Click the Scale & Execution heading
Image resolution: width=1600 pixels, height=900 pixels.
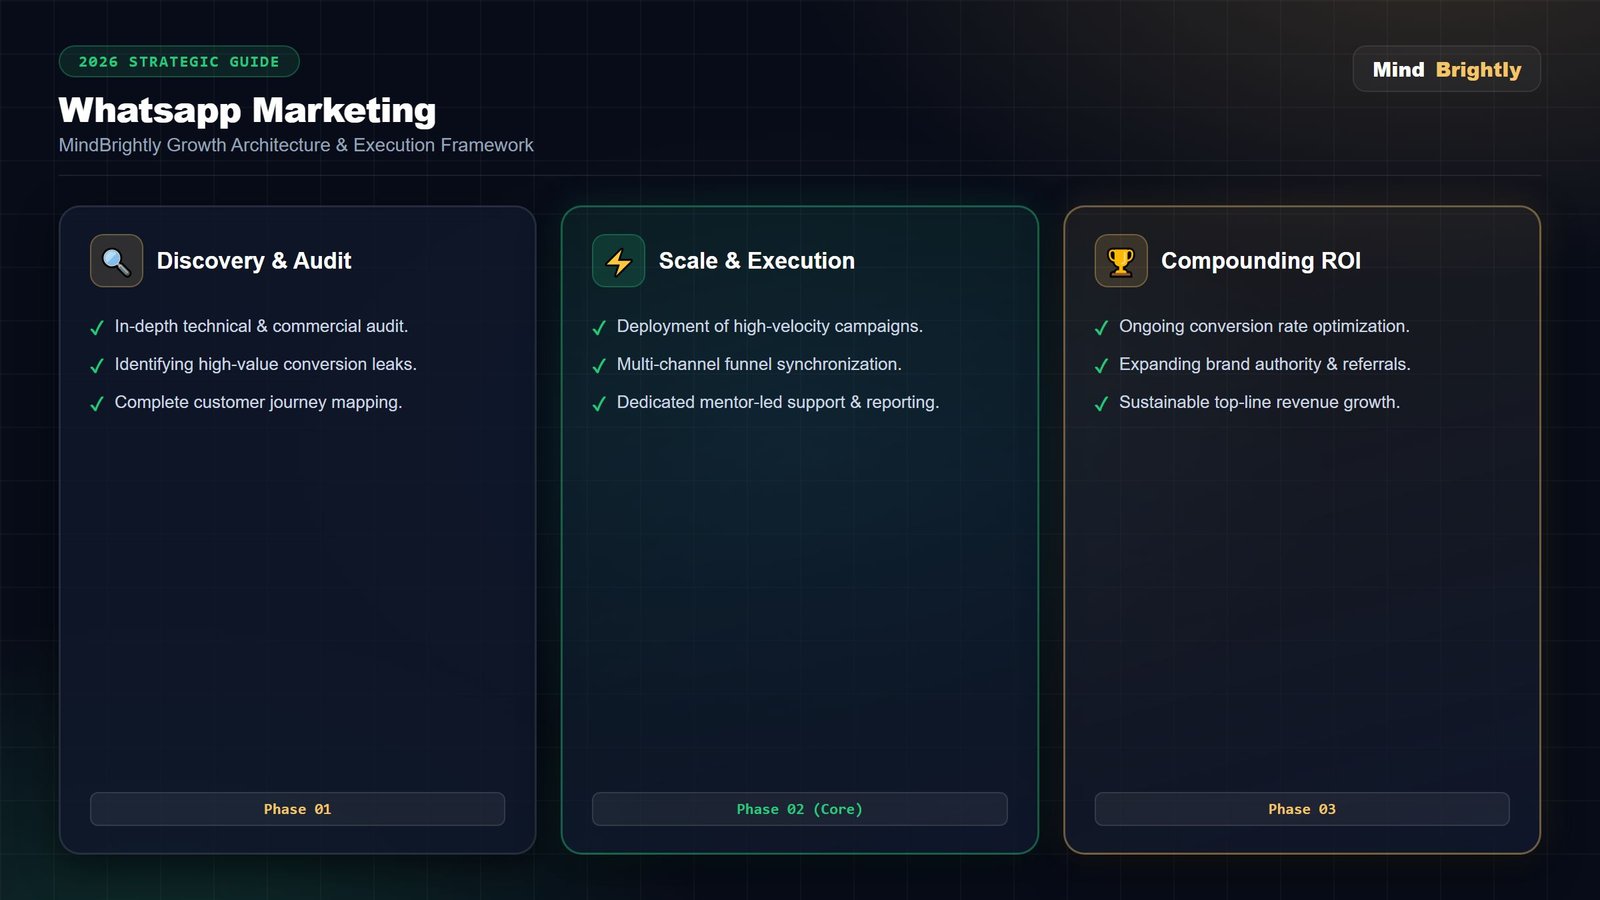[757, 261]
